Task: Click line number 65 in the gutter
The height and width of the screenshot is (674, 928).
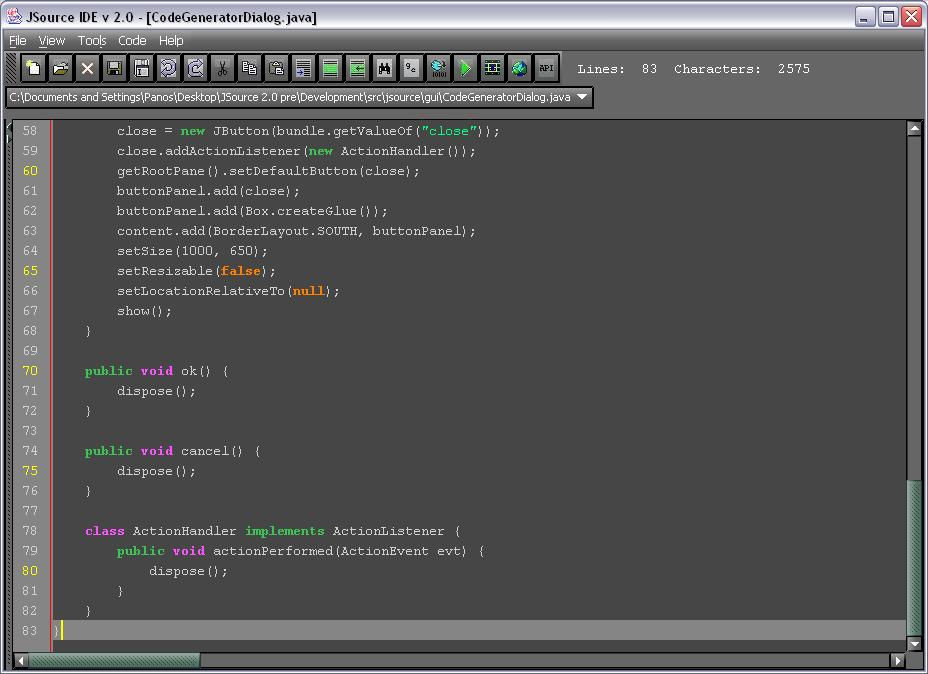Action: [30, 270]
